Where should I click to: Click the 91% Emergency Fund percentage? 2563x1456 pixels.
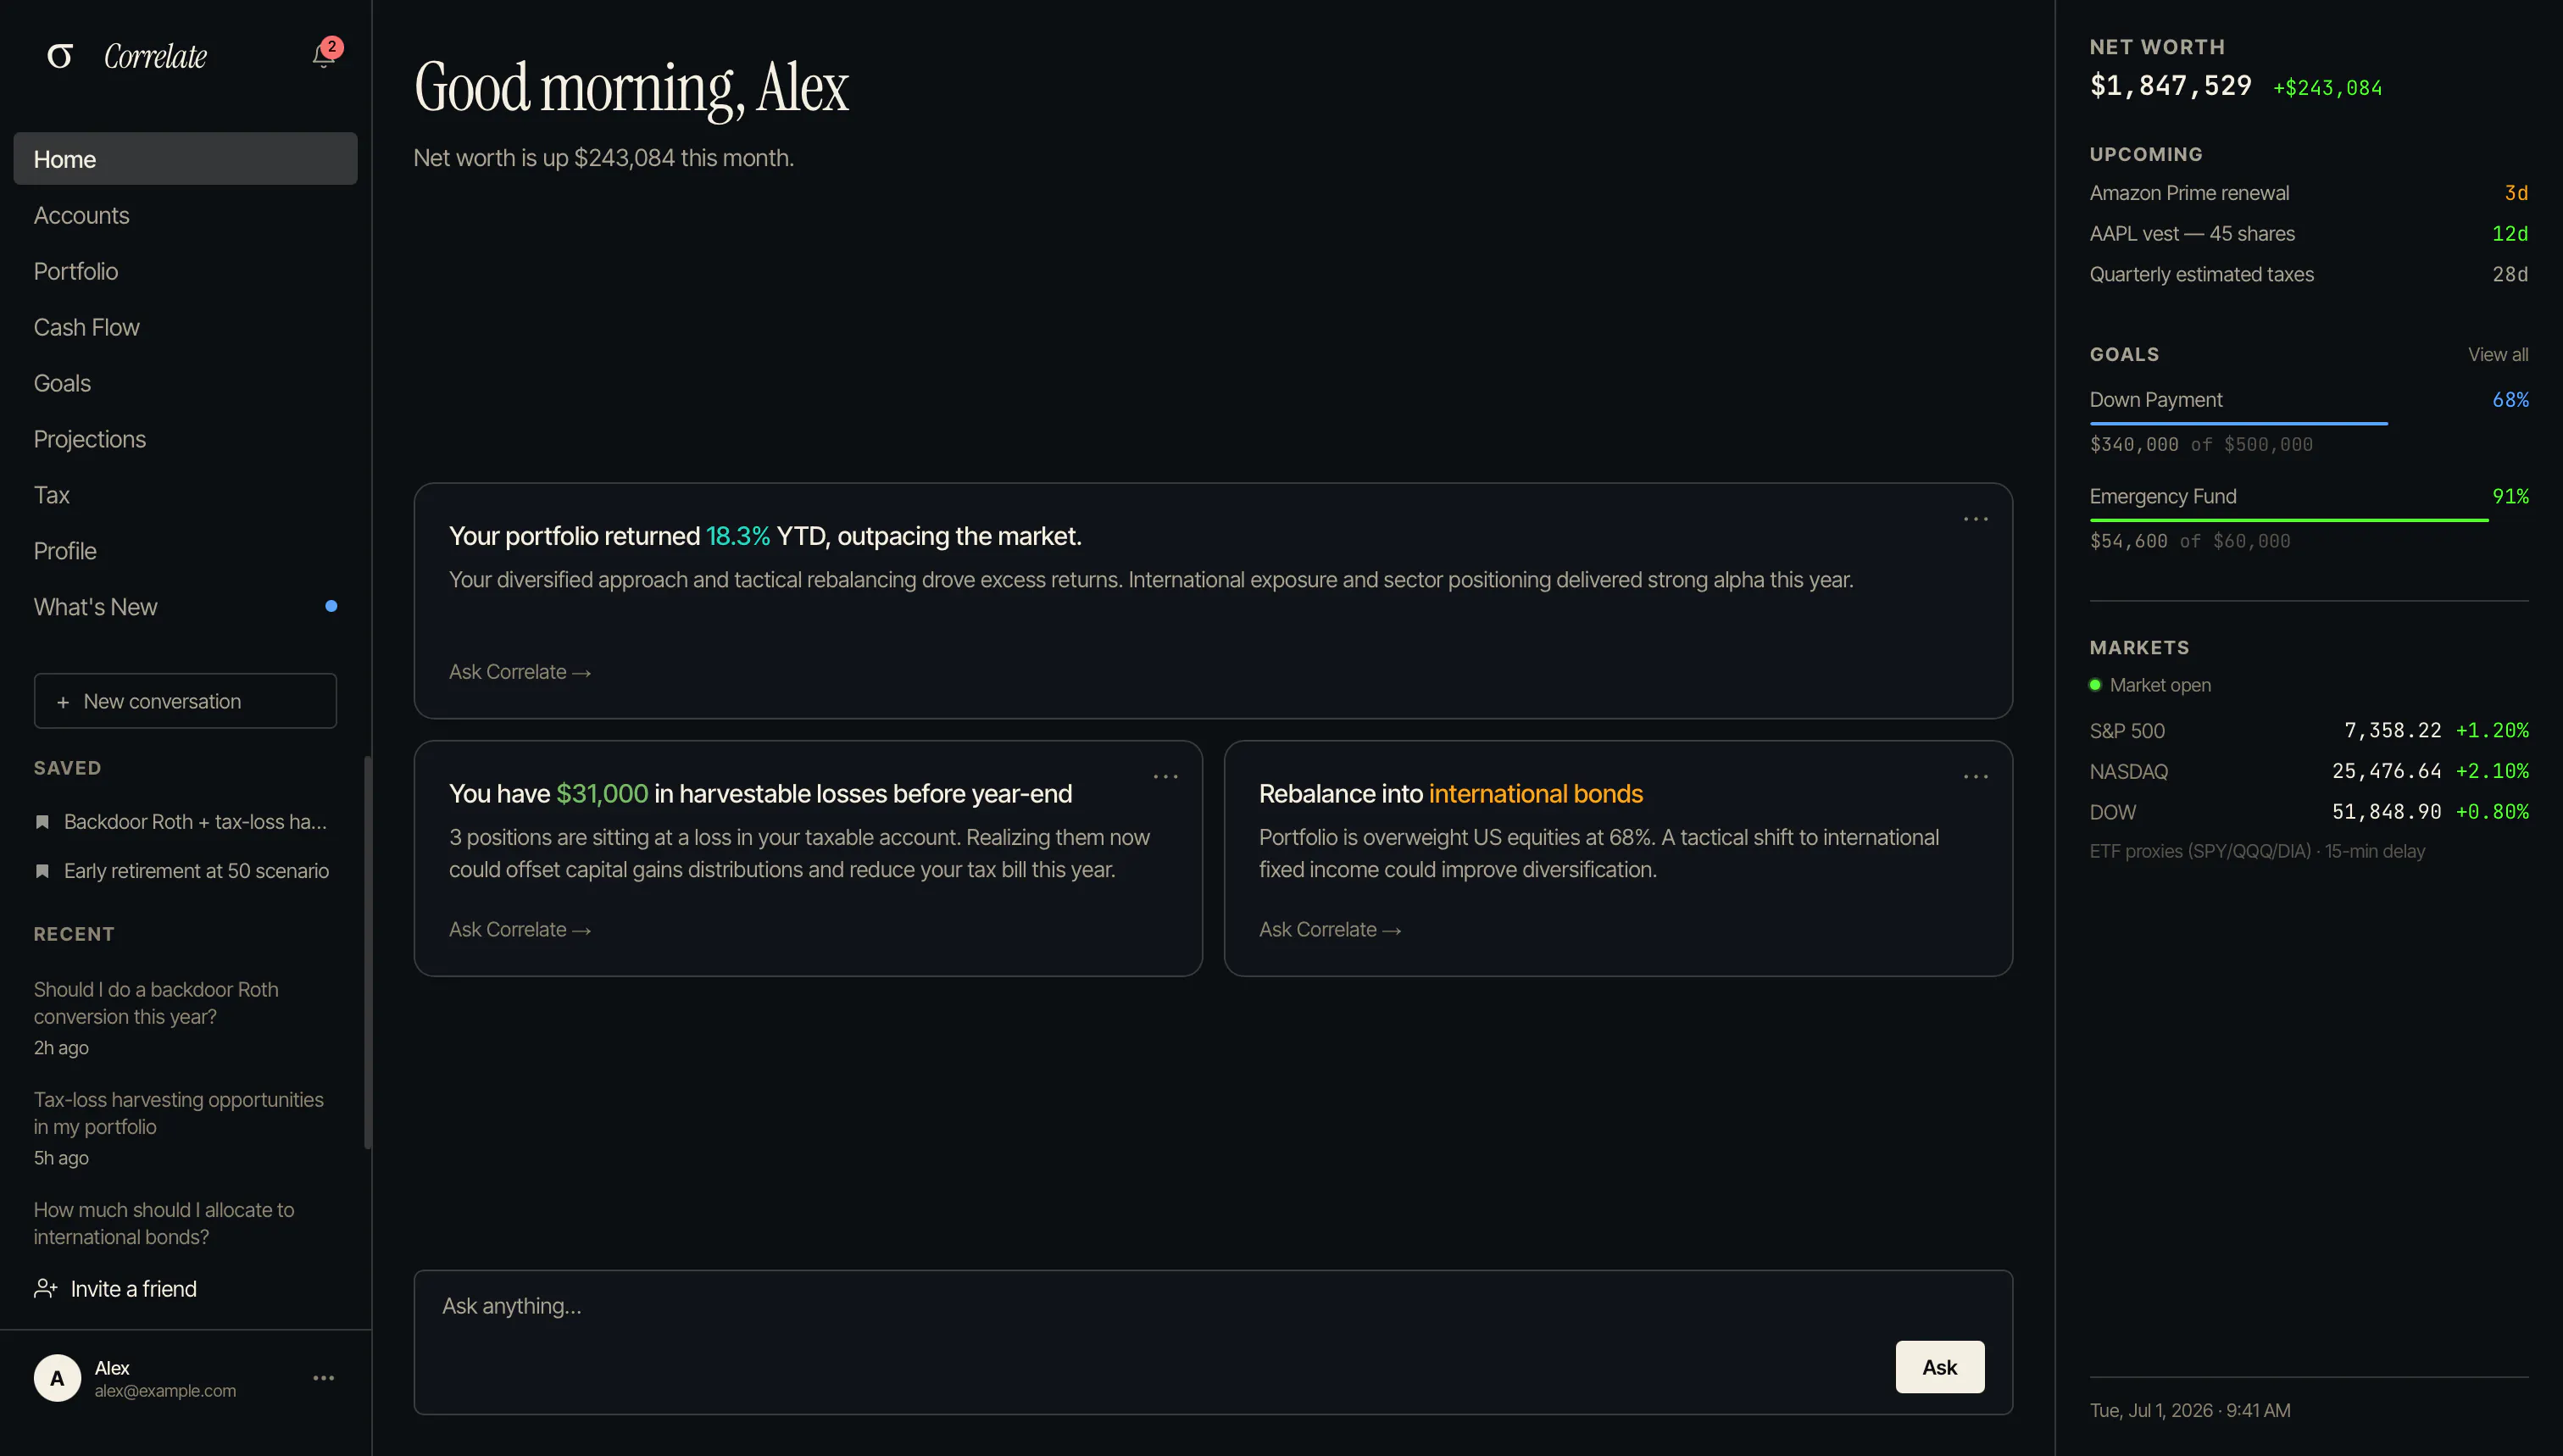(x=2510, y=497)
